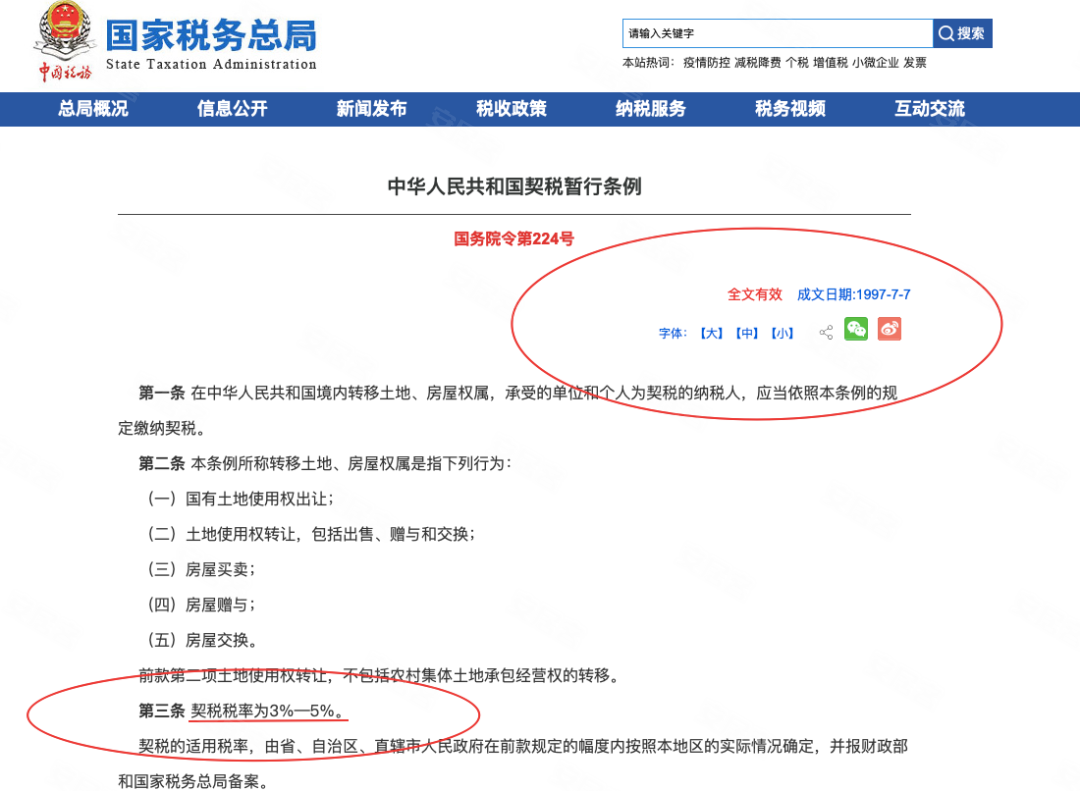
Task: Click the 第二条 article heading
Action: pos(162,464)
